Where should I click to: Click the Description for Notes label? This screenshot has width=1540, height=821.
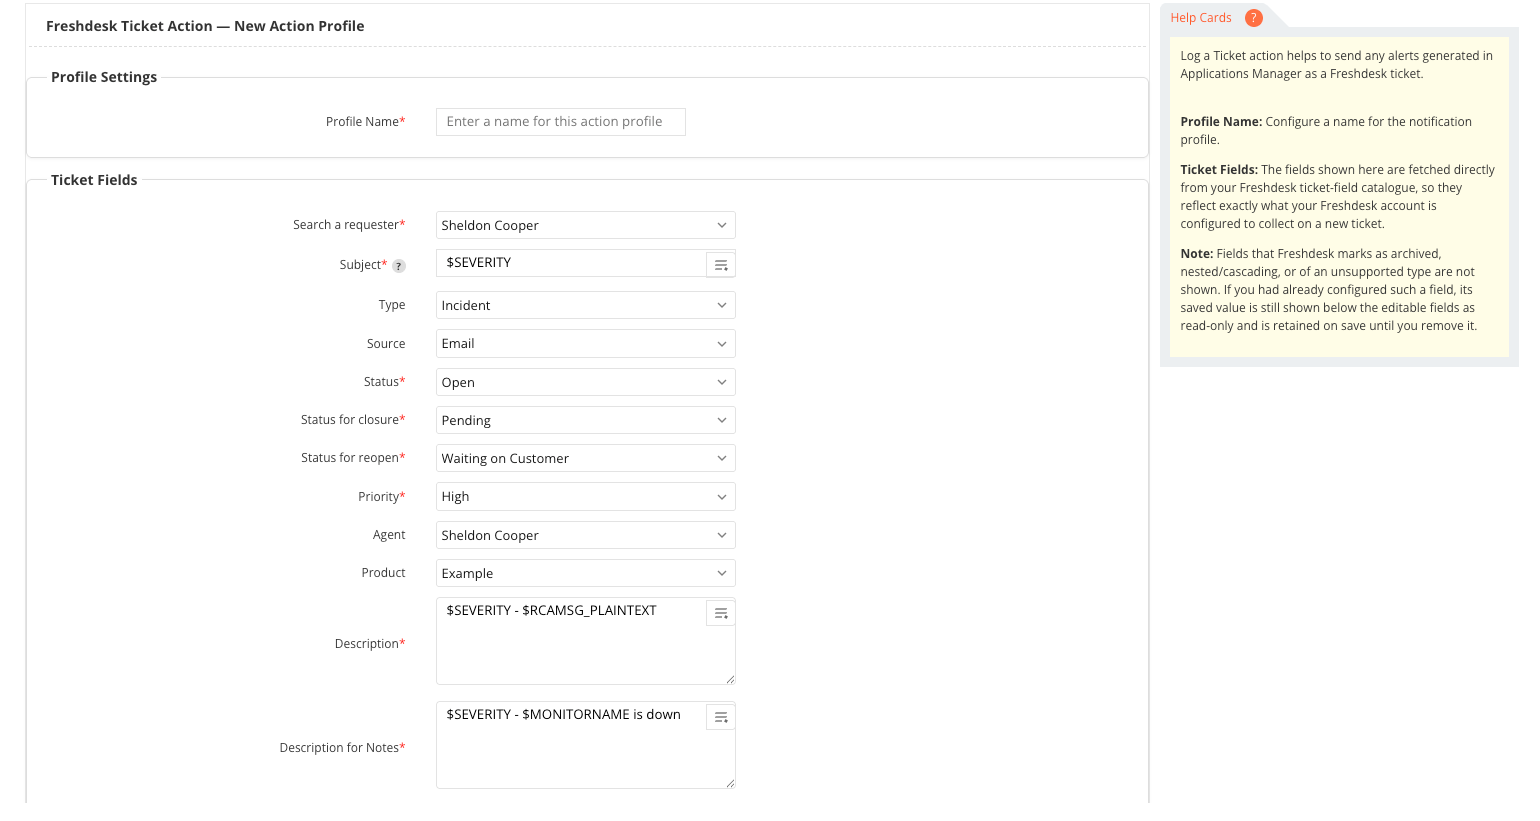(342, 748)
